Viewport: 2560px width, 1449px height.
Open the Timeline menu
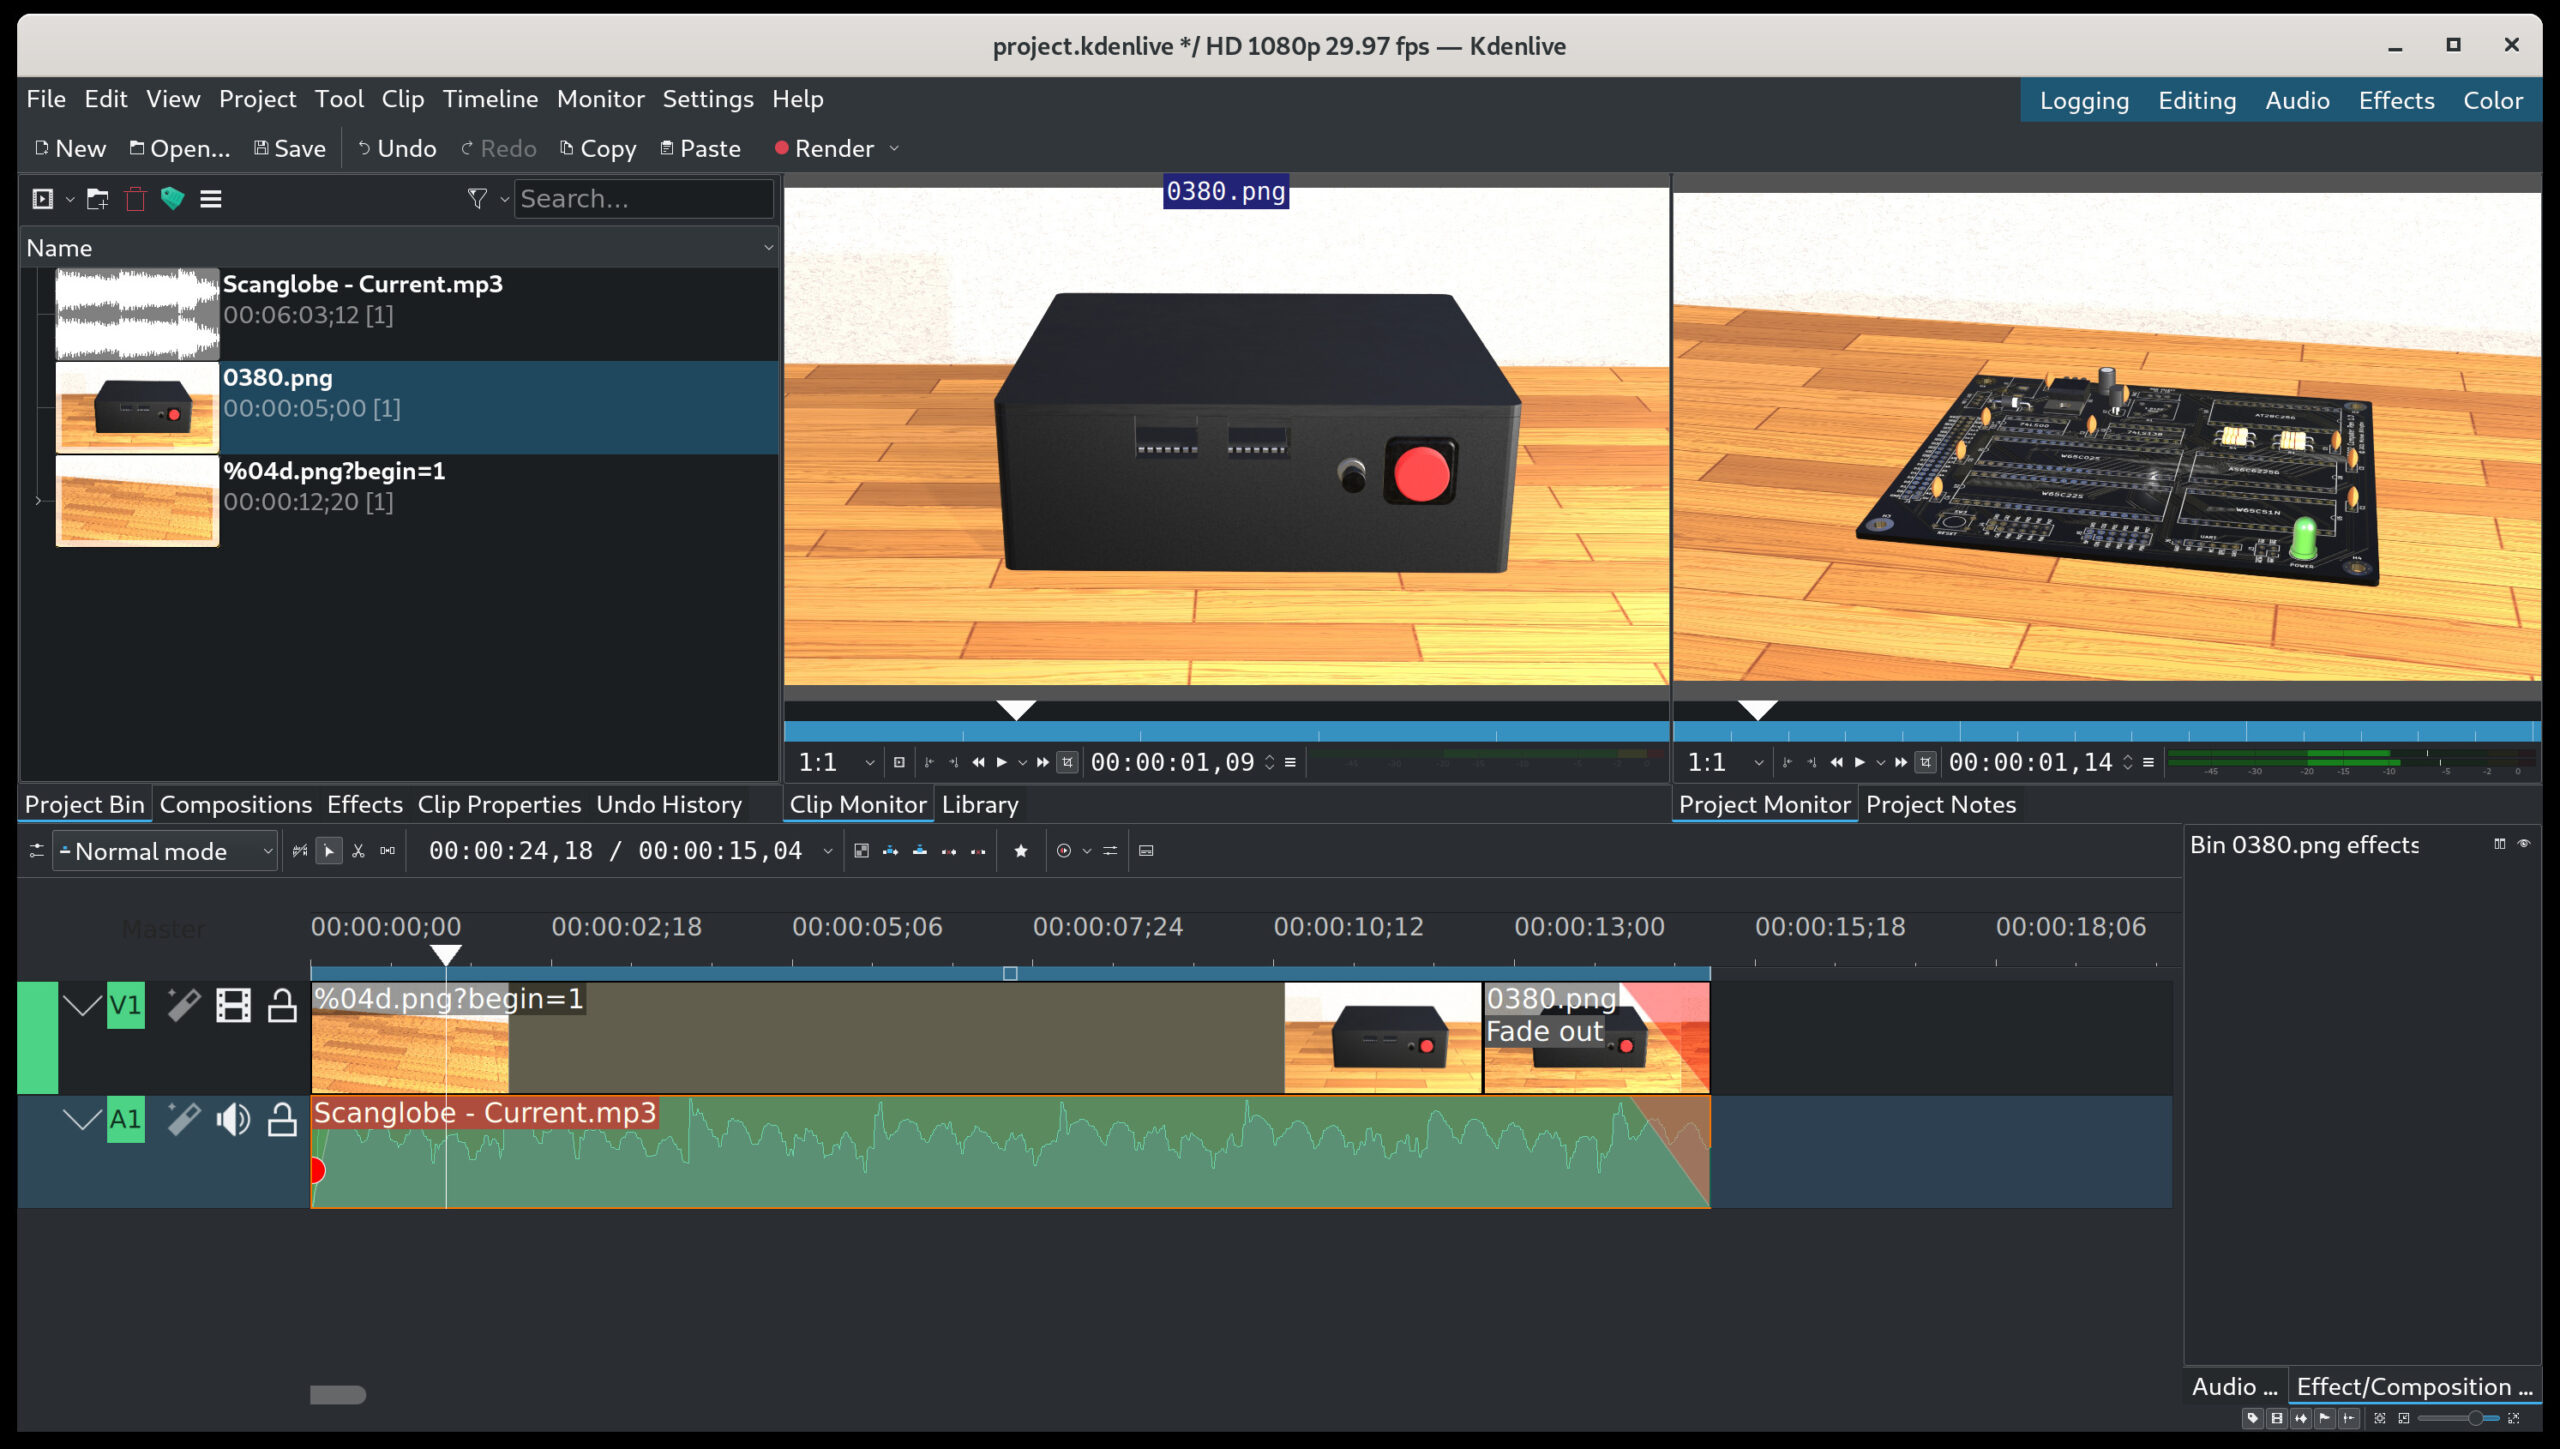(490, 99)
